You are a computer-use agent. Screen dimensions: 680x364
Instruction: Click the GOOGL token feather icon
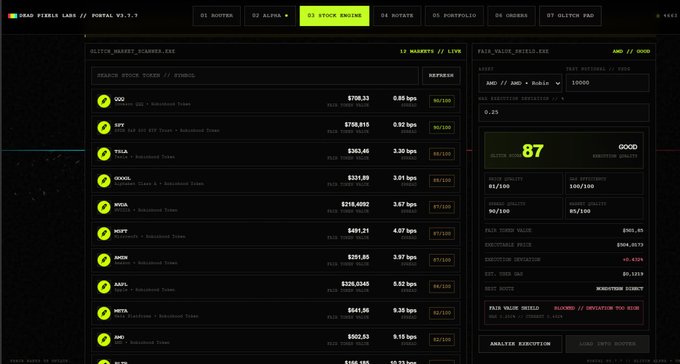[x=104, y=181]
